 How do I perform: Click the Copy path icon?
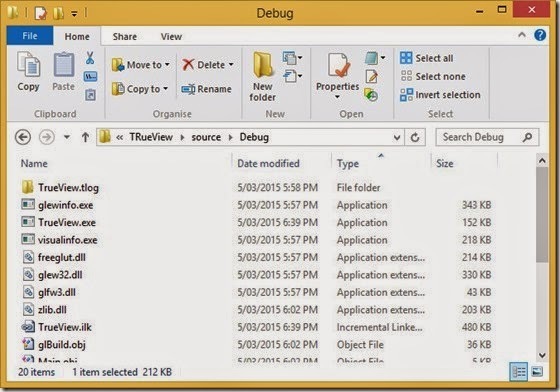click(x=90, y=76)
